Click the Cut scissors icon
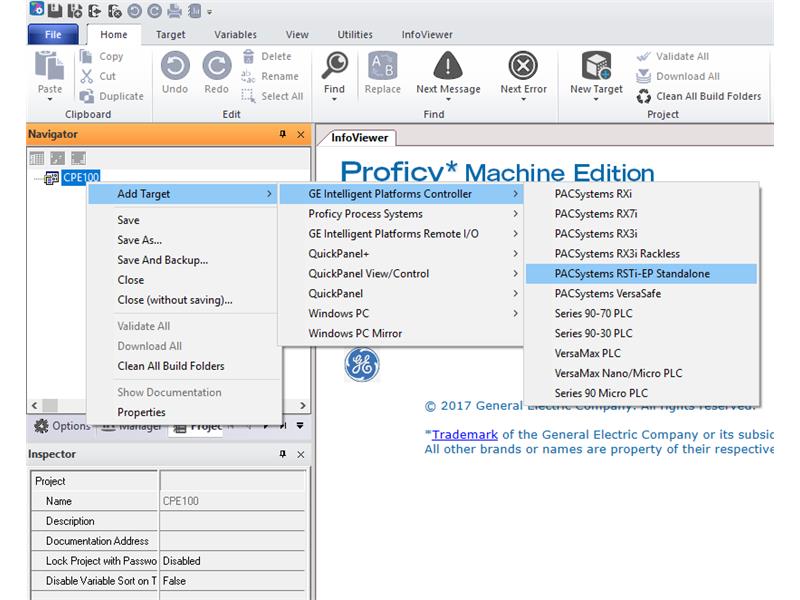The height and width of the screenshot is (600, 800). click(x=87, y=76)
